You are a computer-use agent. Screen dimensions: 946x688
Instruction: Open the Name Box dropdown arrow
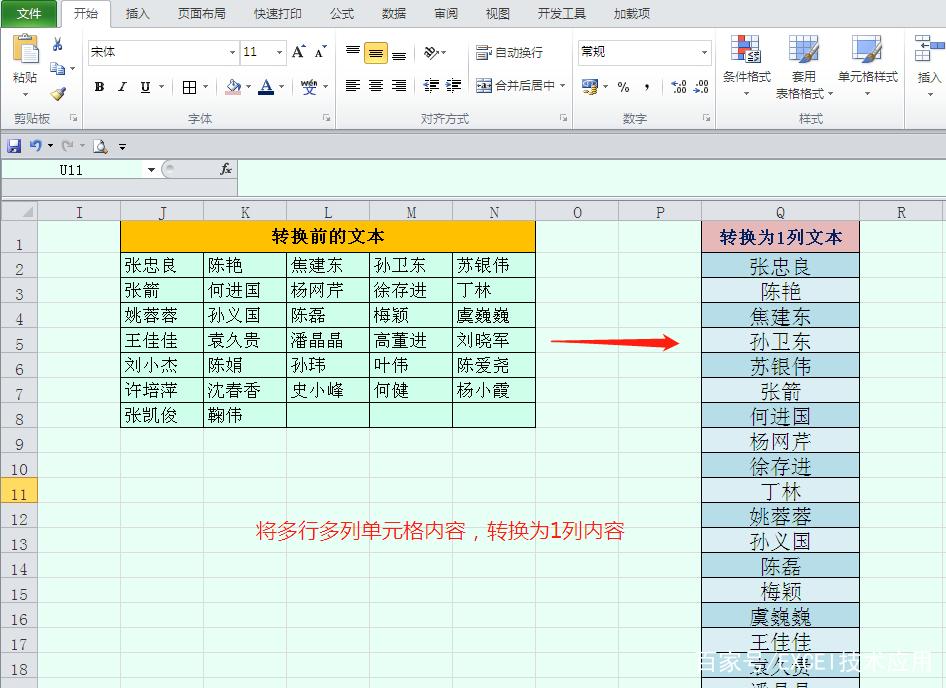click(x=151, y=170)
